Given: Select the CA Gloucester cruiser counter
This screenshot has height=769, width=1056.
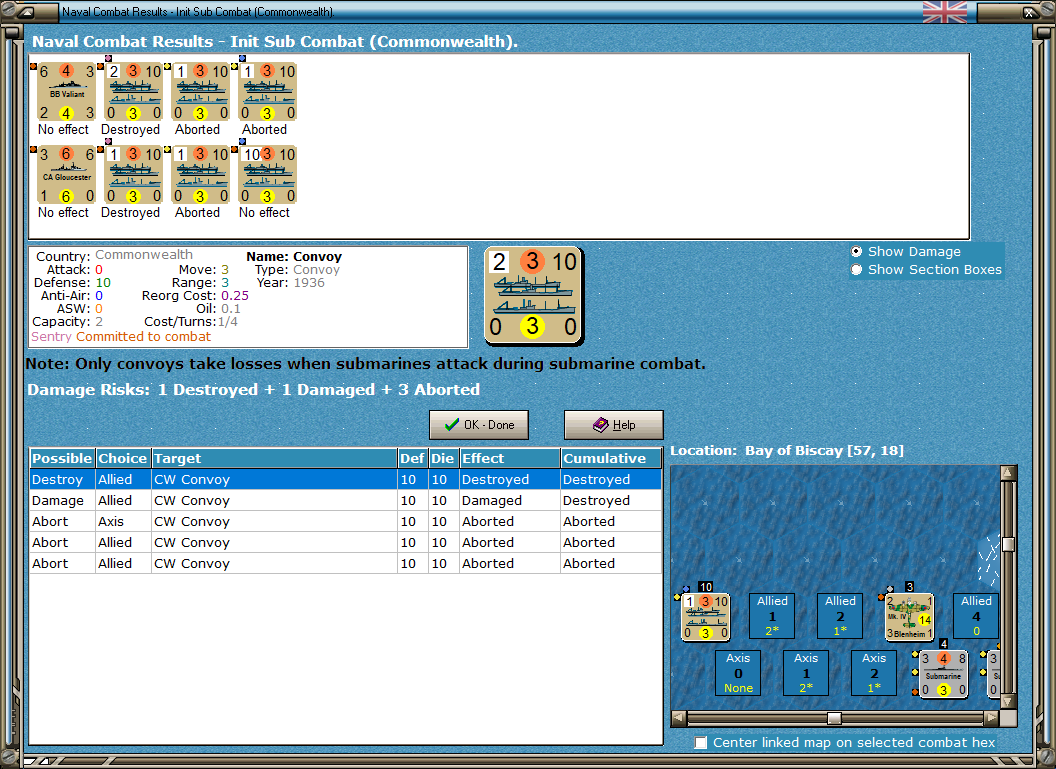Looking at the screenshot, I should coord(67,175).
